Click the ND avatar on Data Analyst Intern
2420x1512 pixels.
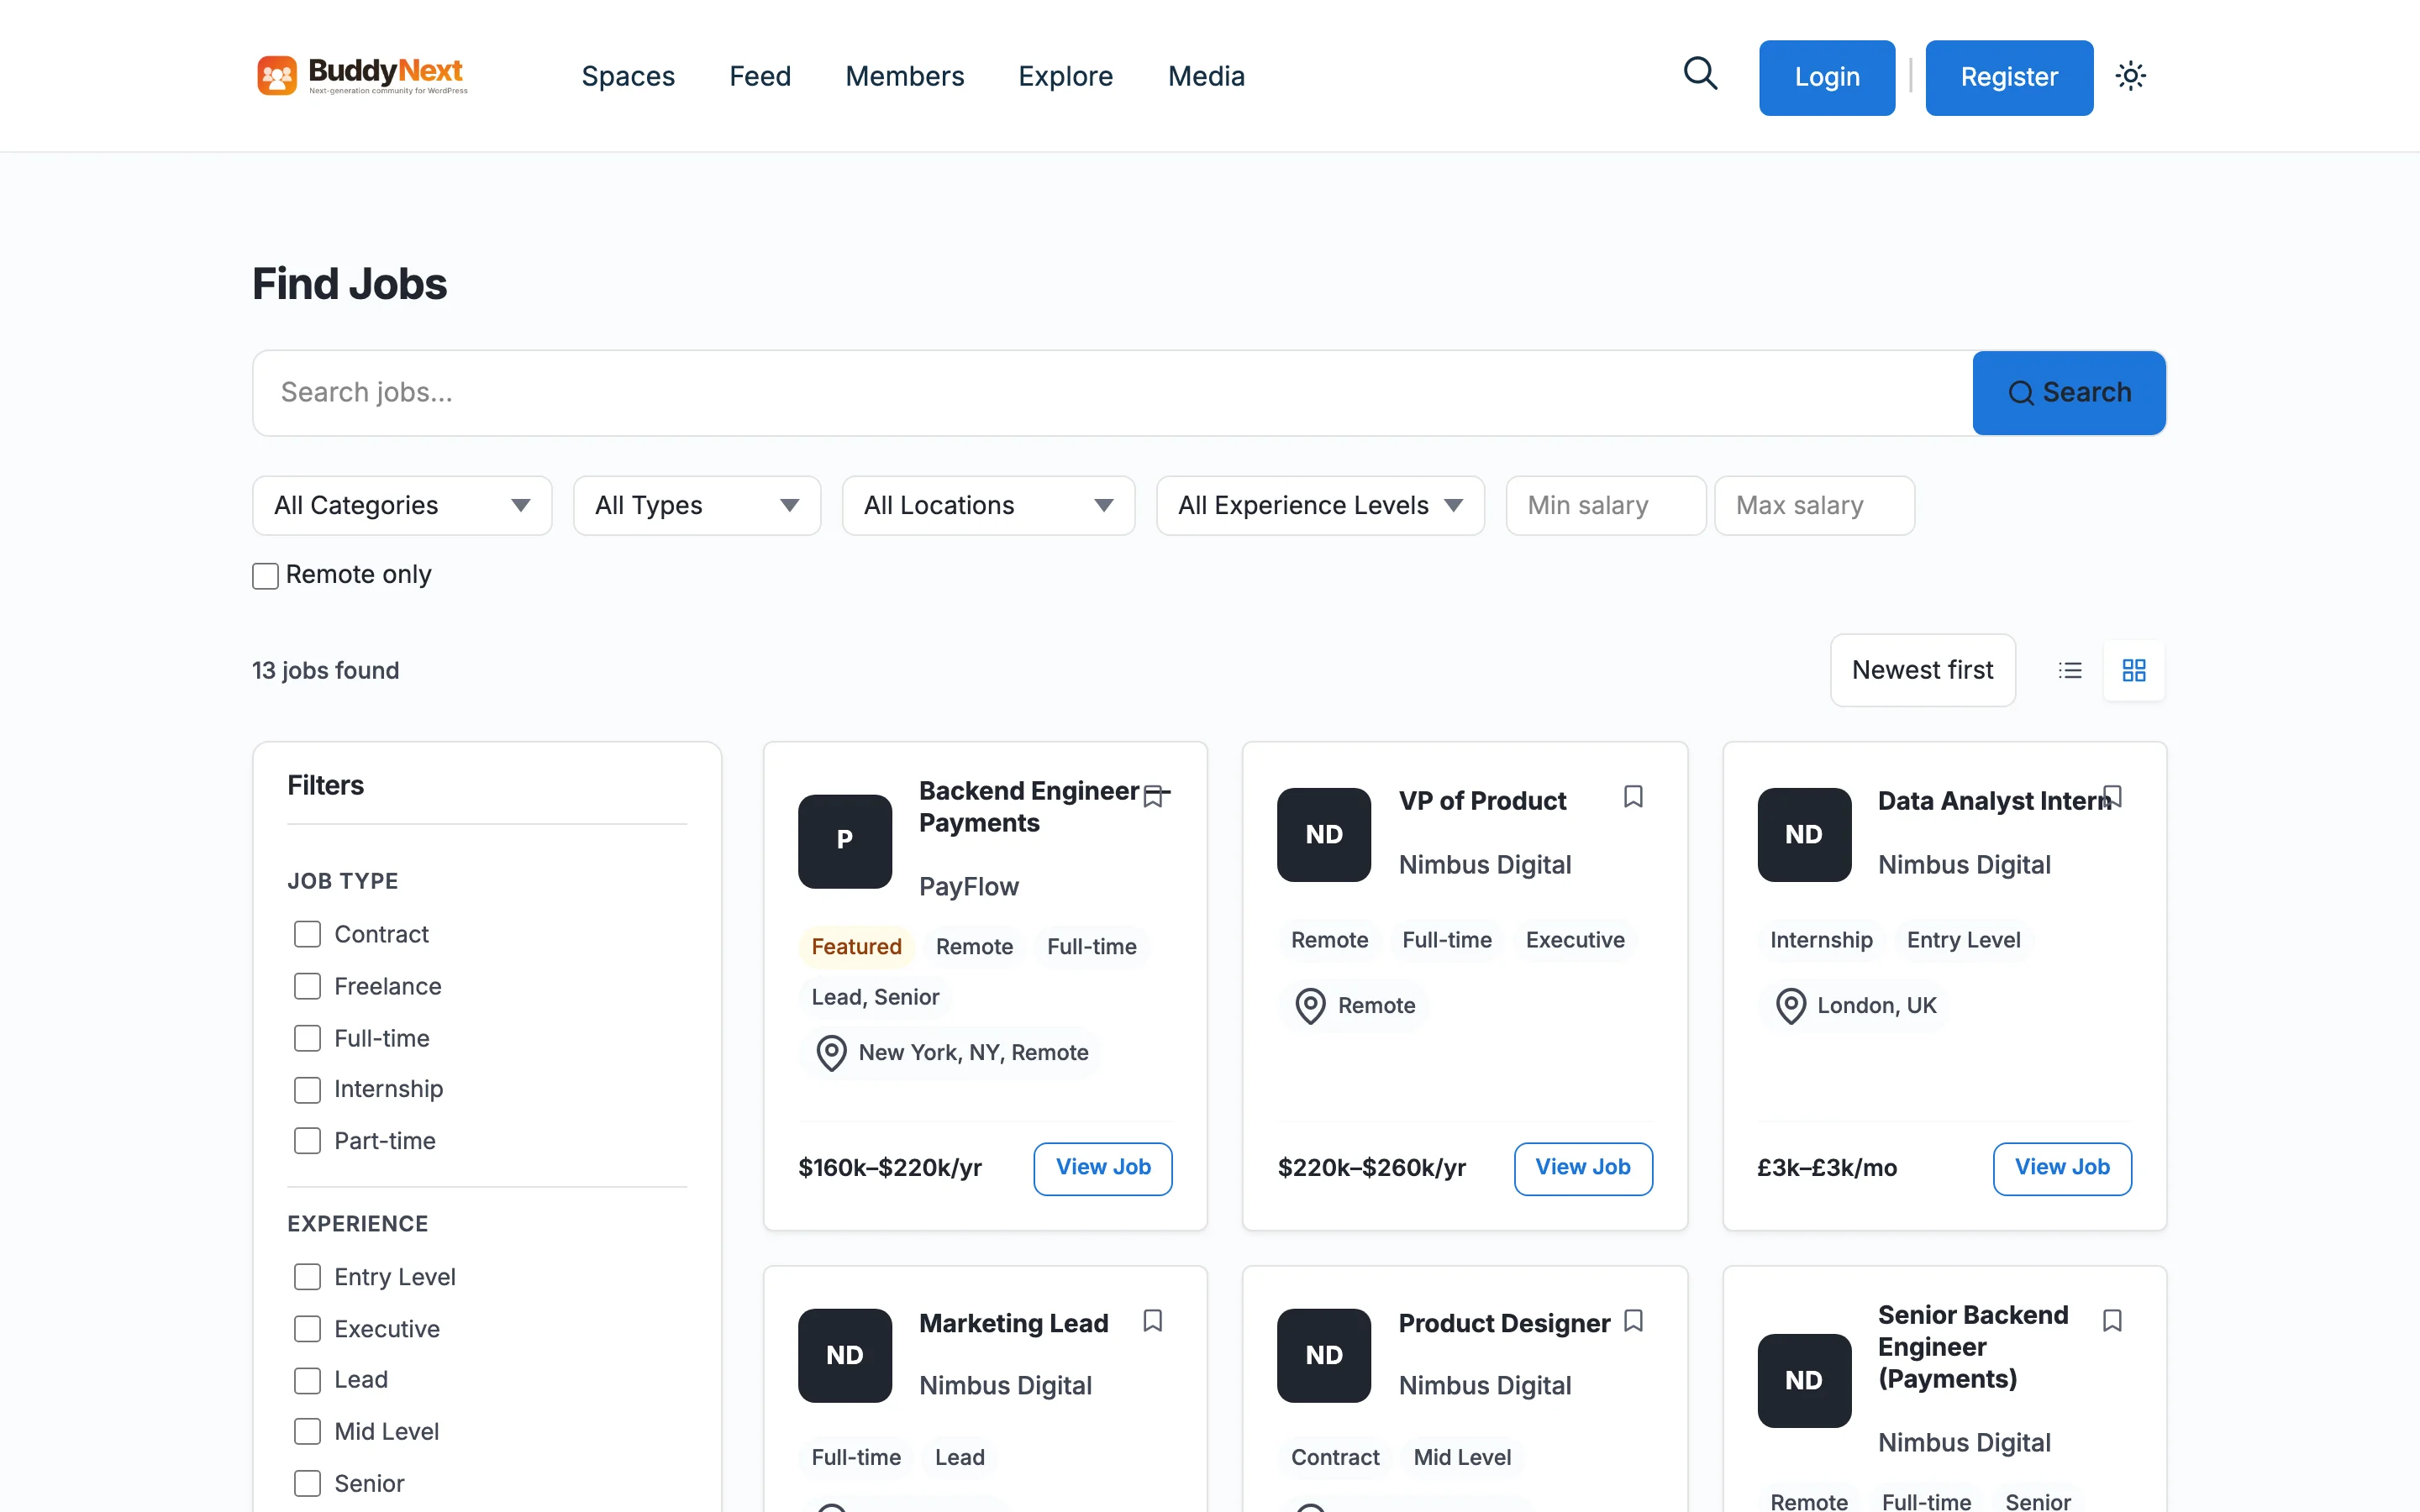pyautogui.click(x=1804, y=834)
